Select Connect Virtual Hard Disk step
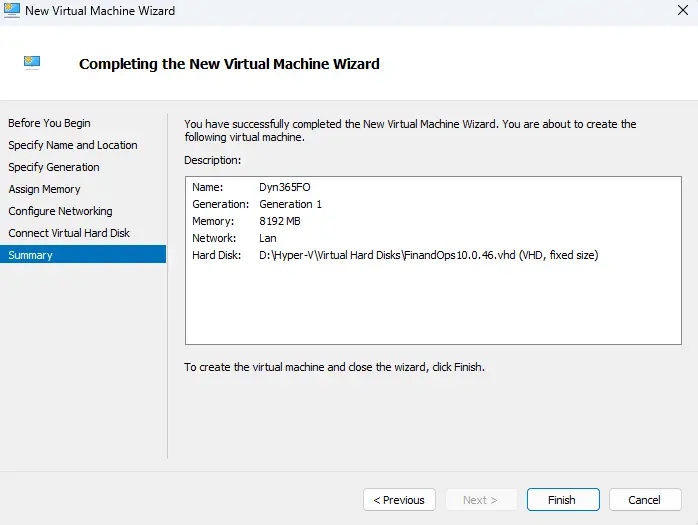The image size is (698, 525). [69, 233]
